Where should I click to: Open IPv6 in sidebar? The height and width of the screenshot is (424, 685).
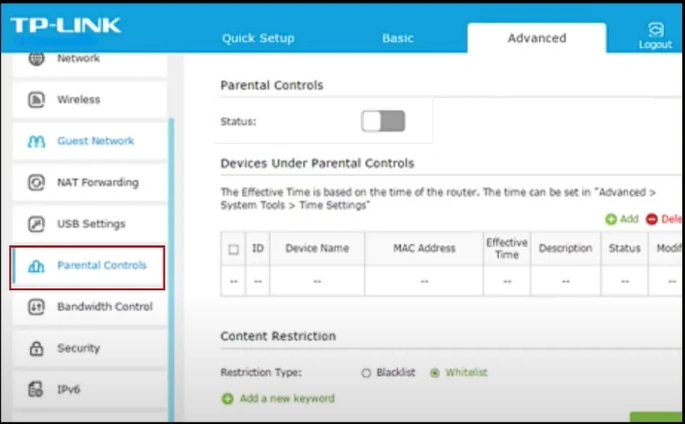pyautogui.click(x=90, y=390)
